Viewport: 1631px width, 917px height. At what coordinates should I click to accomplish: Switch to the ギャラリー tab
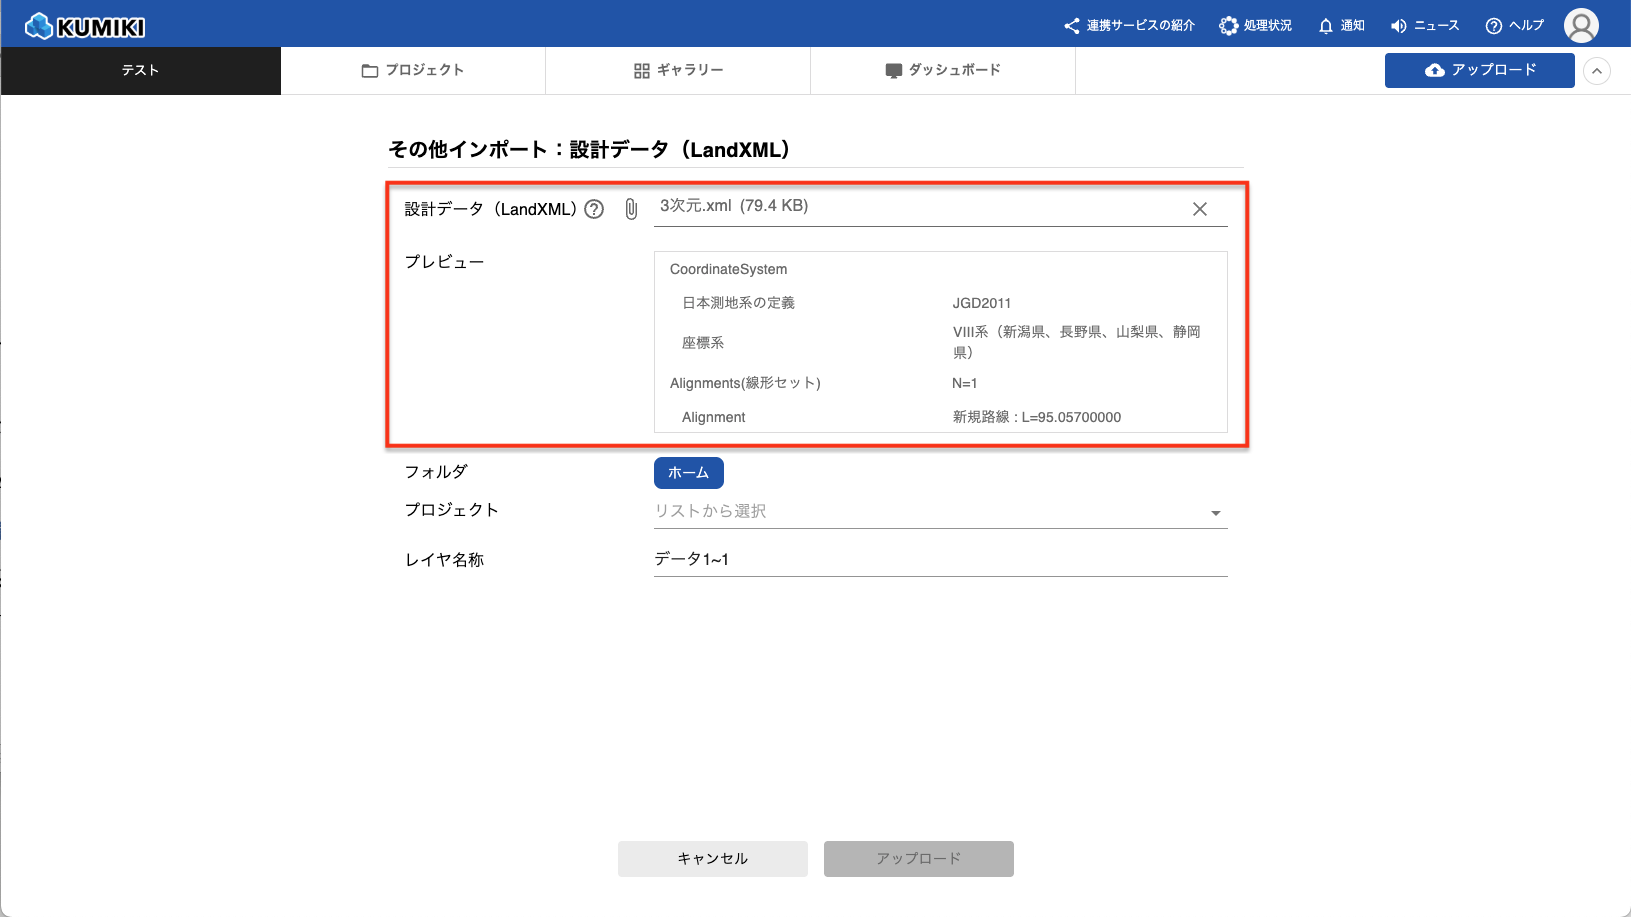[678, 71]
